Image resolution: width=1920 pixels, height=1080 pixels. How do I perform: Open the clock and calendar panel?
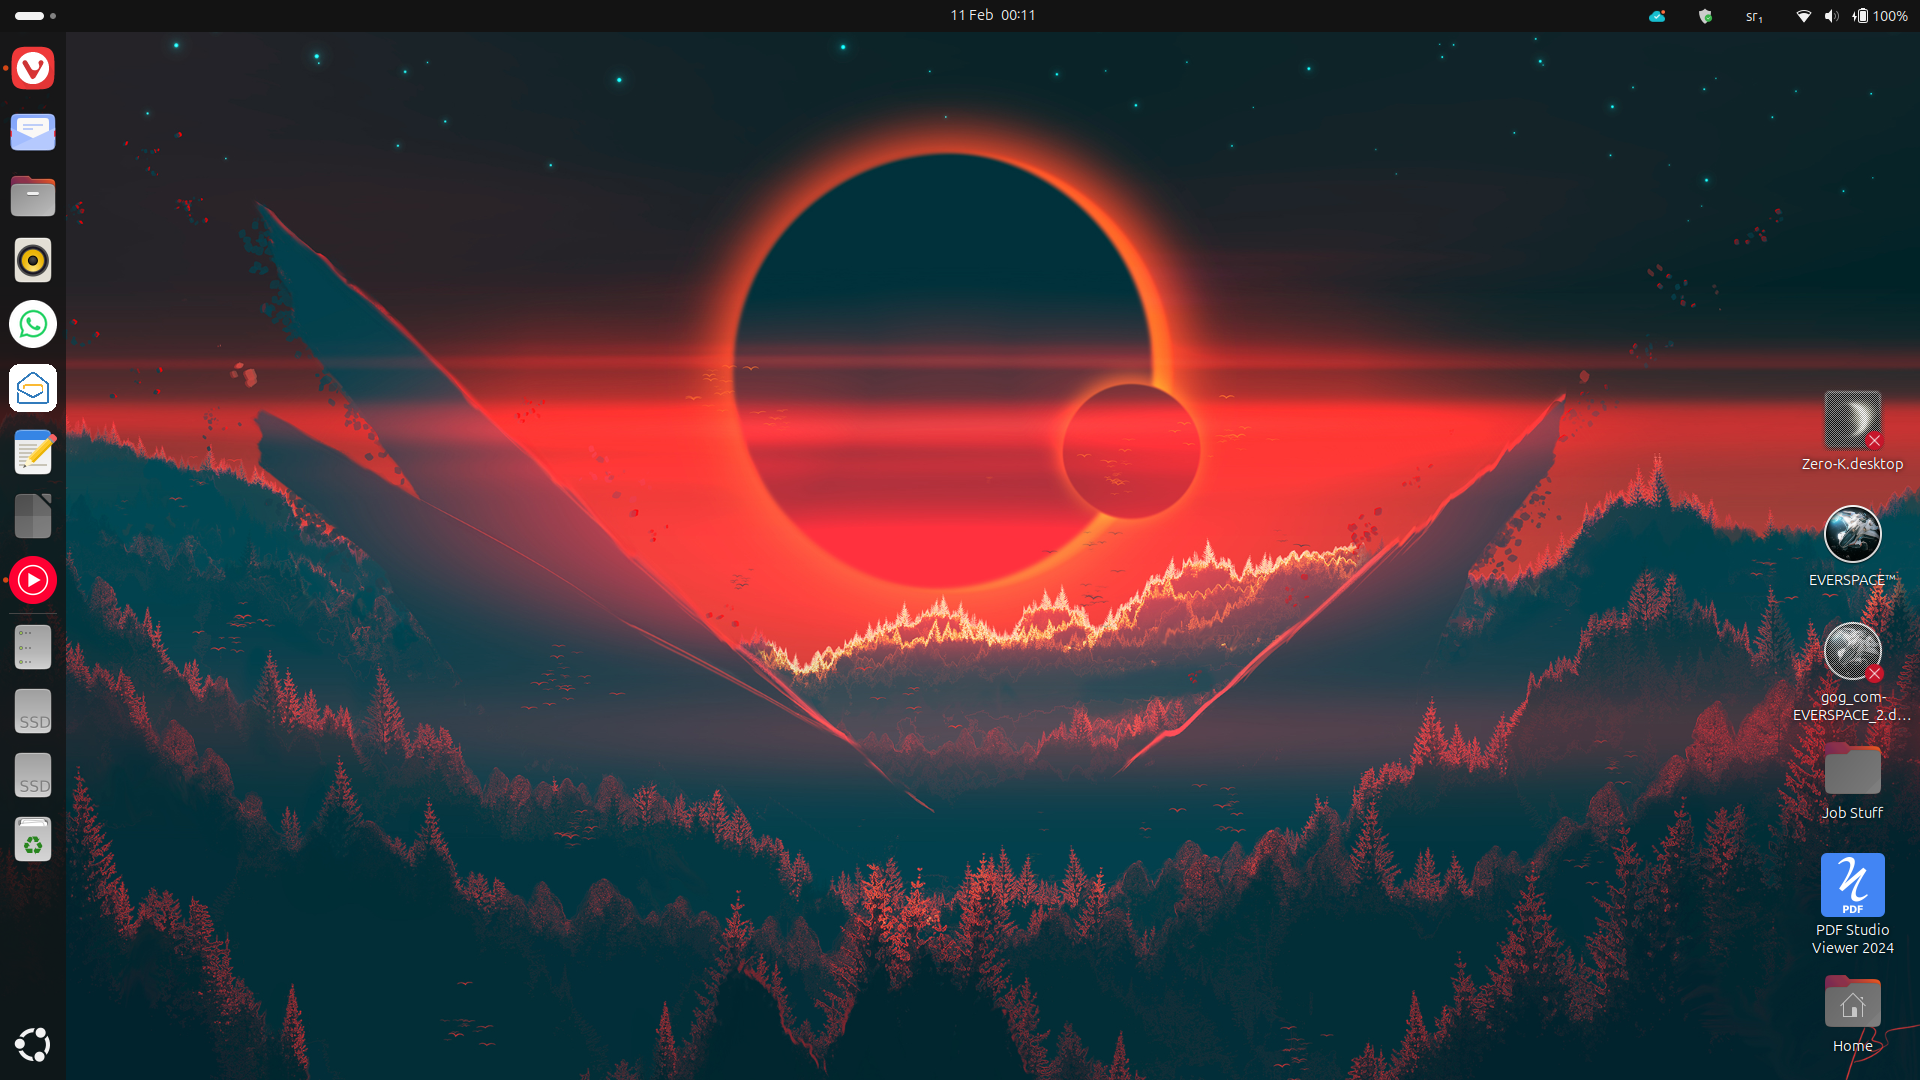tap(992, 15)
